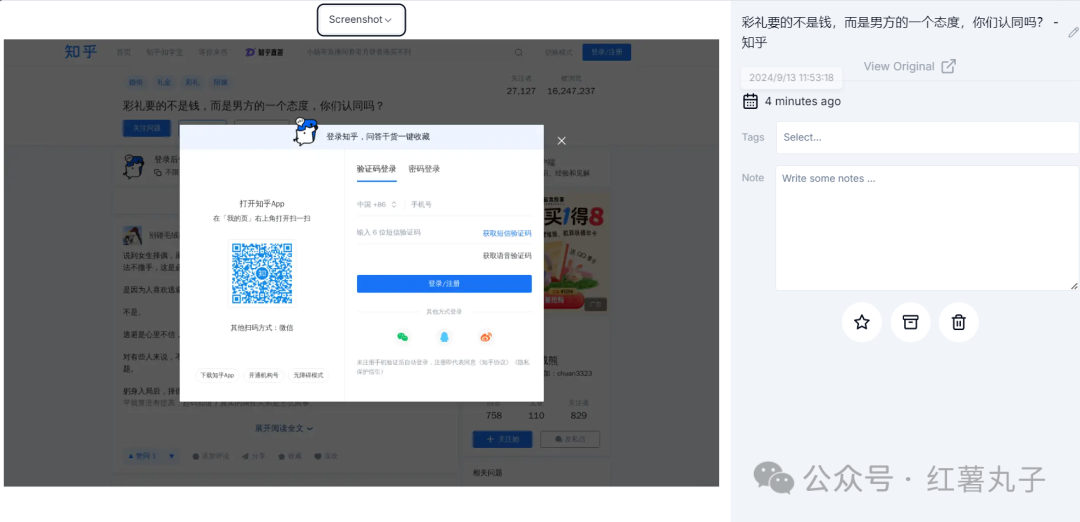Click the author's 758 answers count

click(x=493, y=415)
